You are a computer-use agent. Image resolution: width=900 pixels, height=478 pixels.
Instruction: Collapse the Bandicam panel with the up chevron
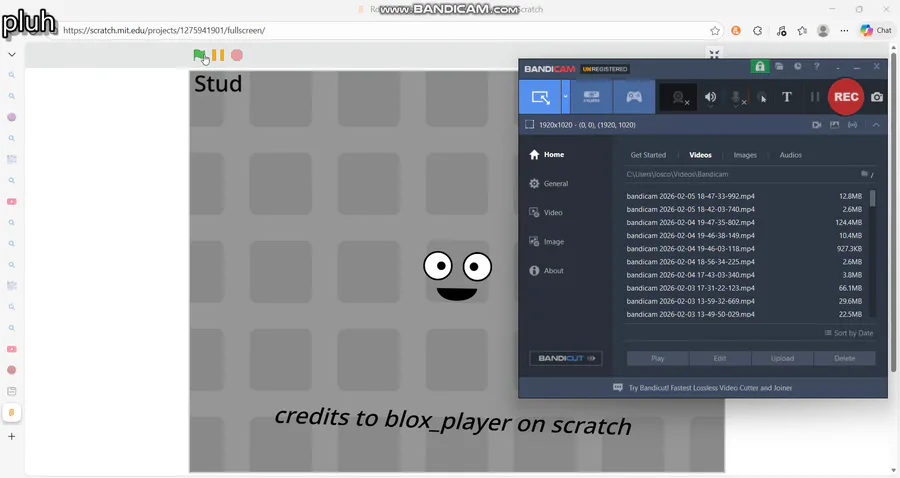876,125
